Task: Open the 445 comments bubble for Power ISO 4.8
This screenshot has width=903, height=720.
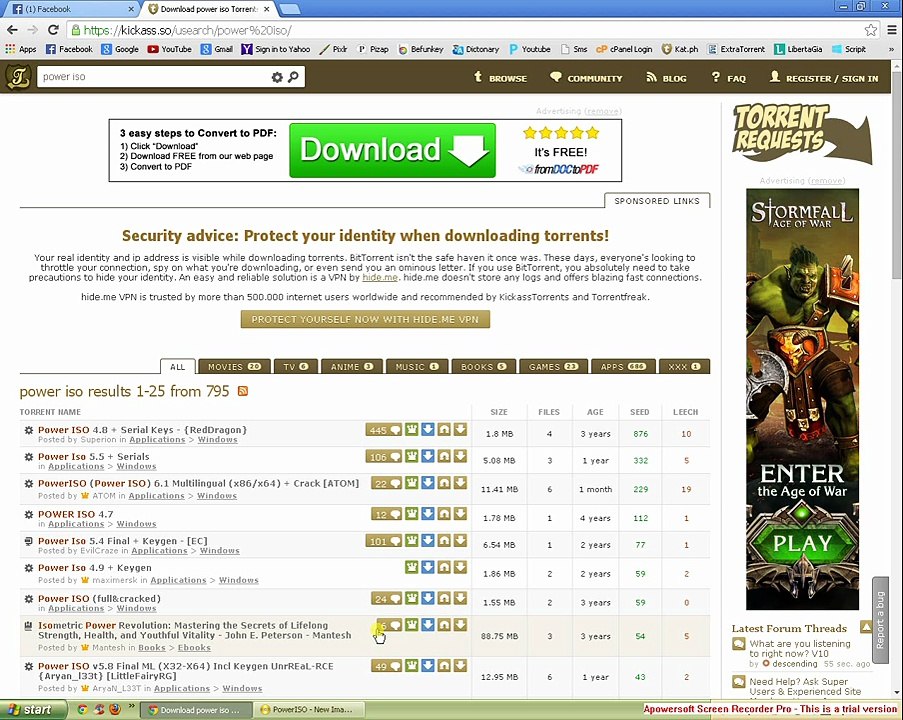Action: pos(384,430)
